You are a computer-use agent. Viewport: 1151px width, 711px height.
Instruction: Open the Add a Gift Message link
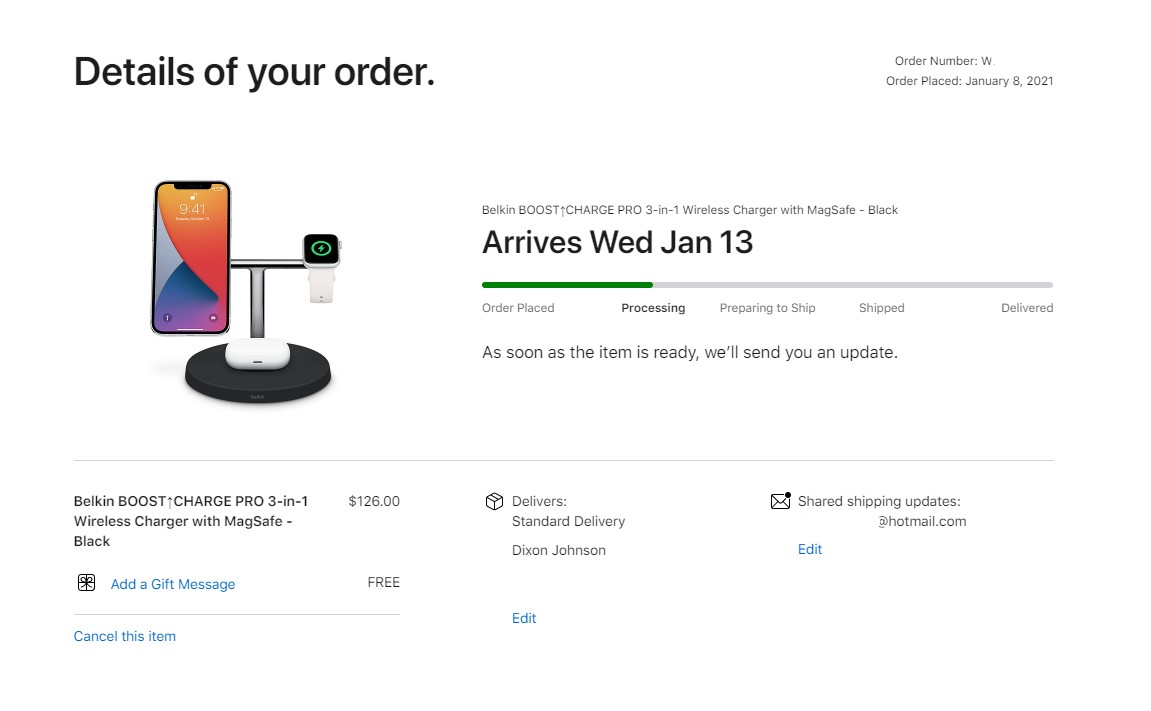(173, 584)
